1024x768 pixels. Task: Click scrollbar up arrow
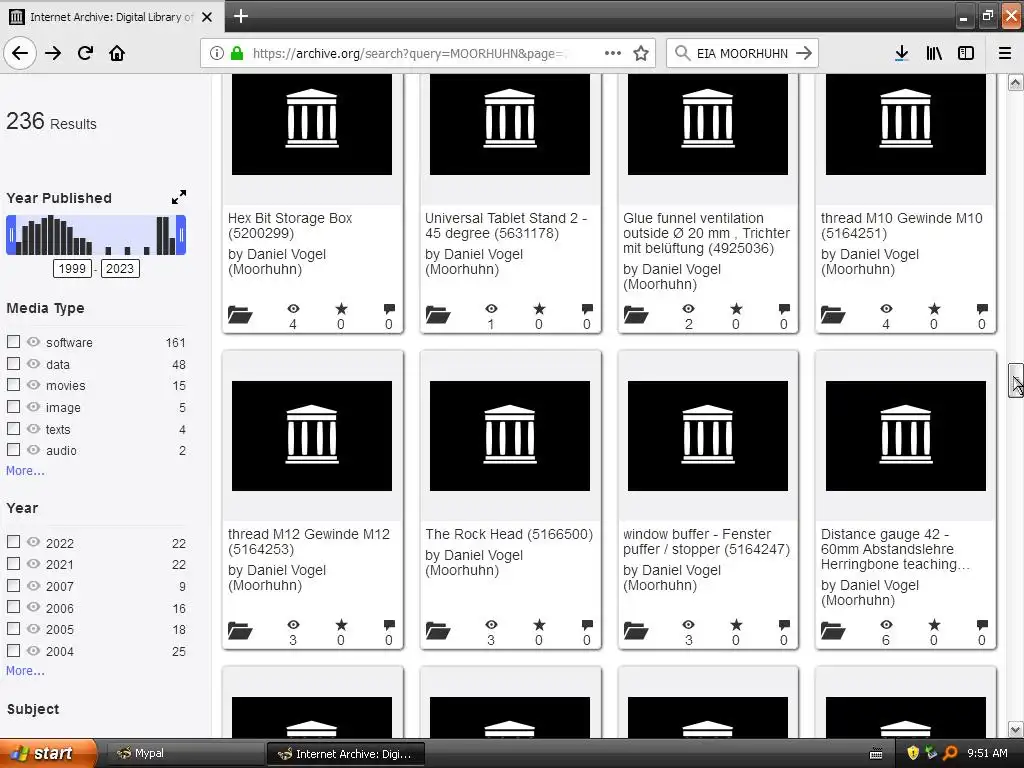pos(1015,82)
